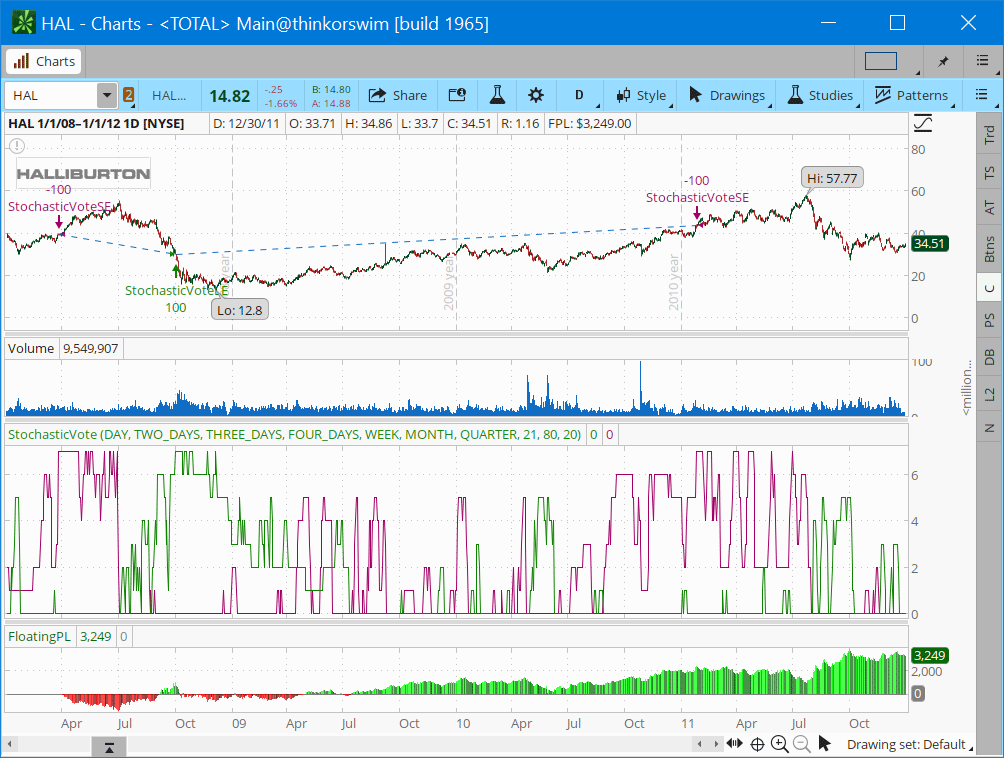Screen dimensions: 1004x758
Task: Click the symbol description camera icon
Action: pos(457,96)
